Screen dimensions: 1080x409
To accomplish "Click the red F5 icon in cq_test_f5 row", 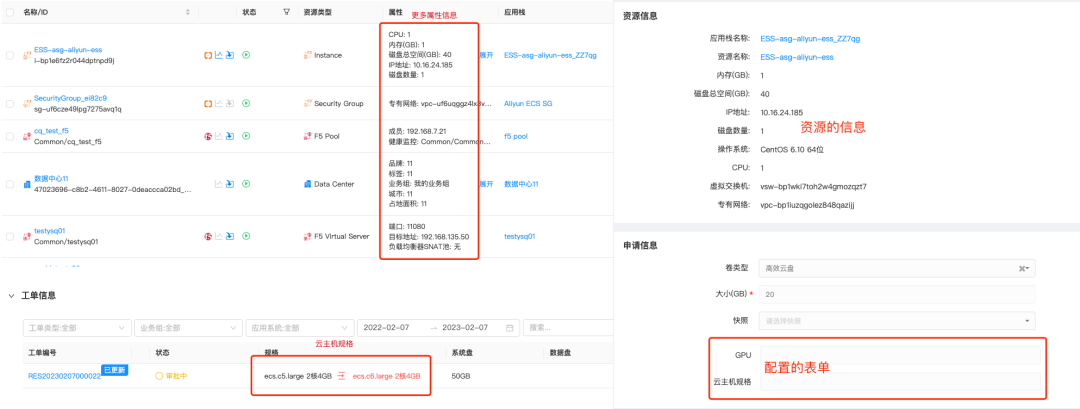I will click(x=207, y=136).
